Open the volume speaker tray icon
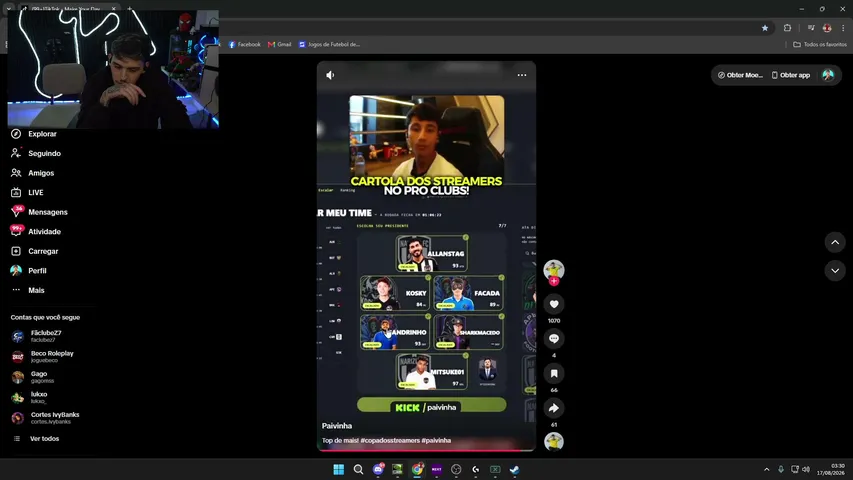The height and width of the screenshot is (480, 853). [x=806, y=469]
